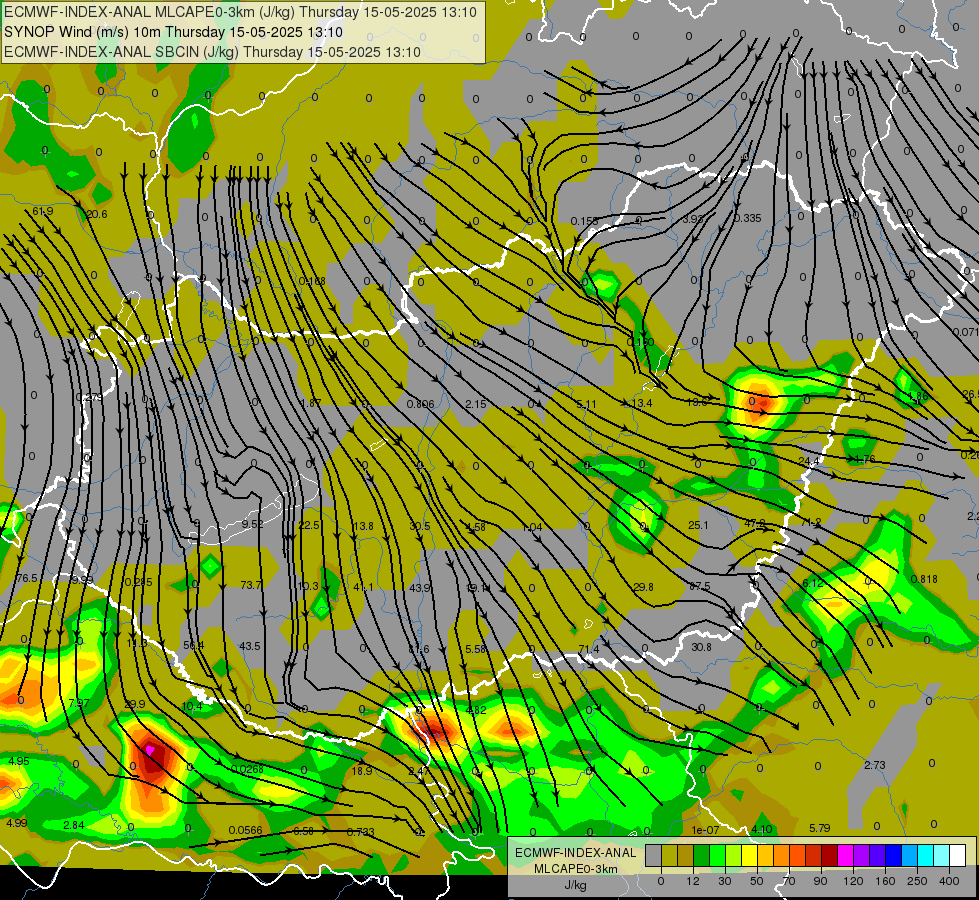This screenshot has height=900, width=979.
Task: Click the legend scale label 70
Action: coord(789,881)
